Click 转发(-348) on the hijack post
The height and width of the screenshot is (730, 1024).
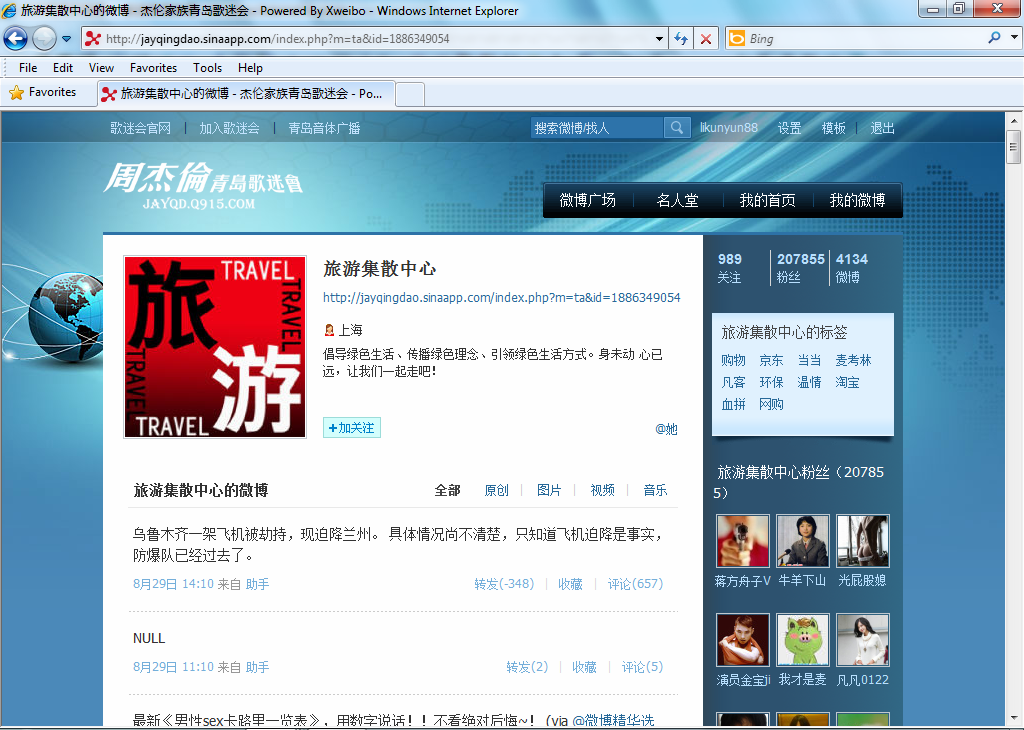tap(504, 584)
